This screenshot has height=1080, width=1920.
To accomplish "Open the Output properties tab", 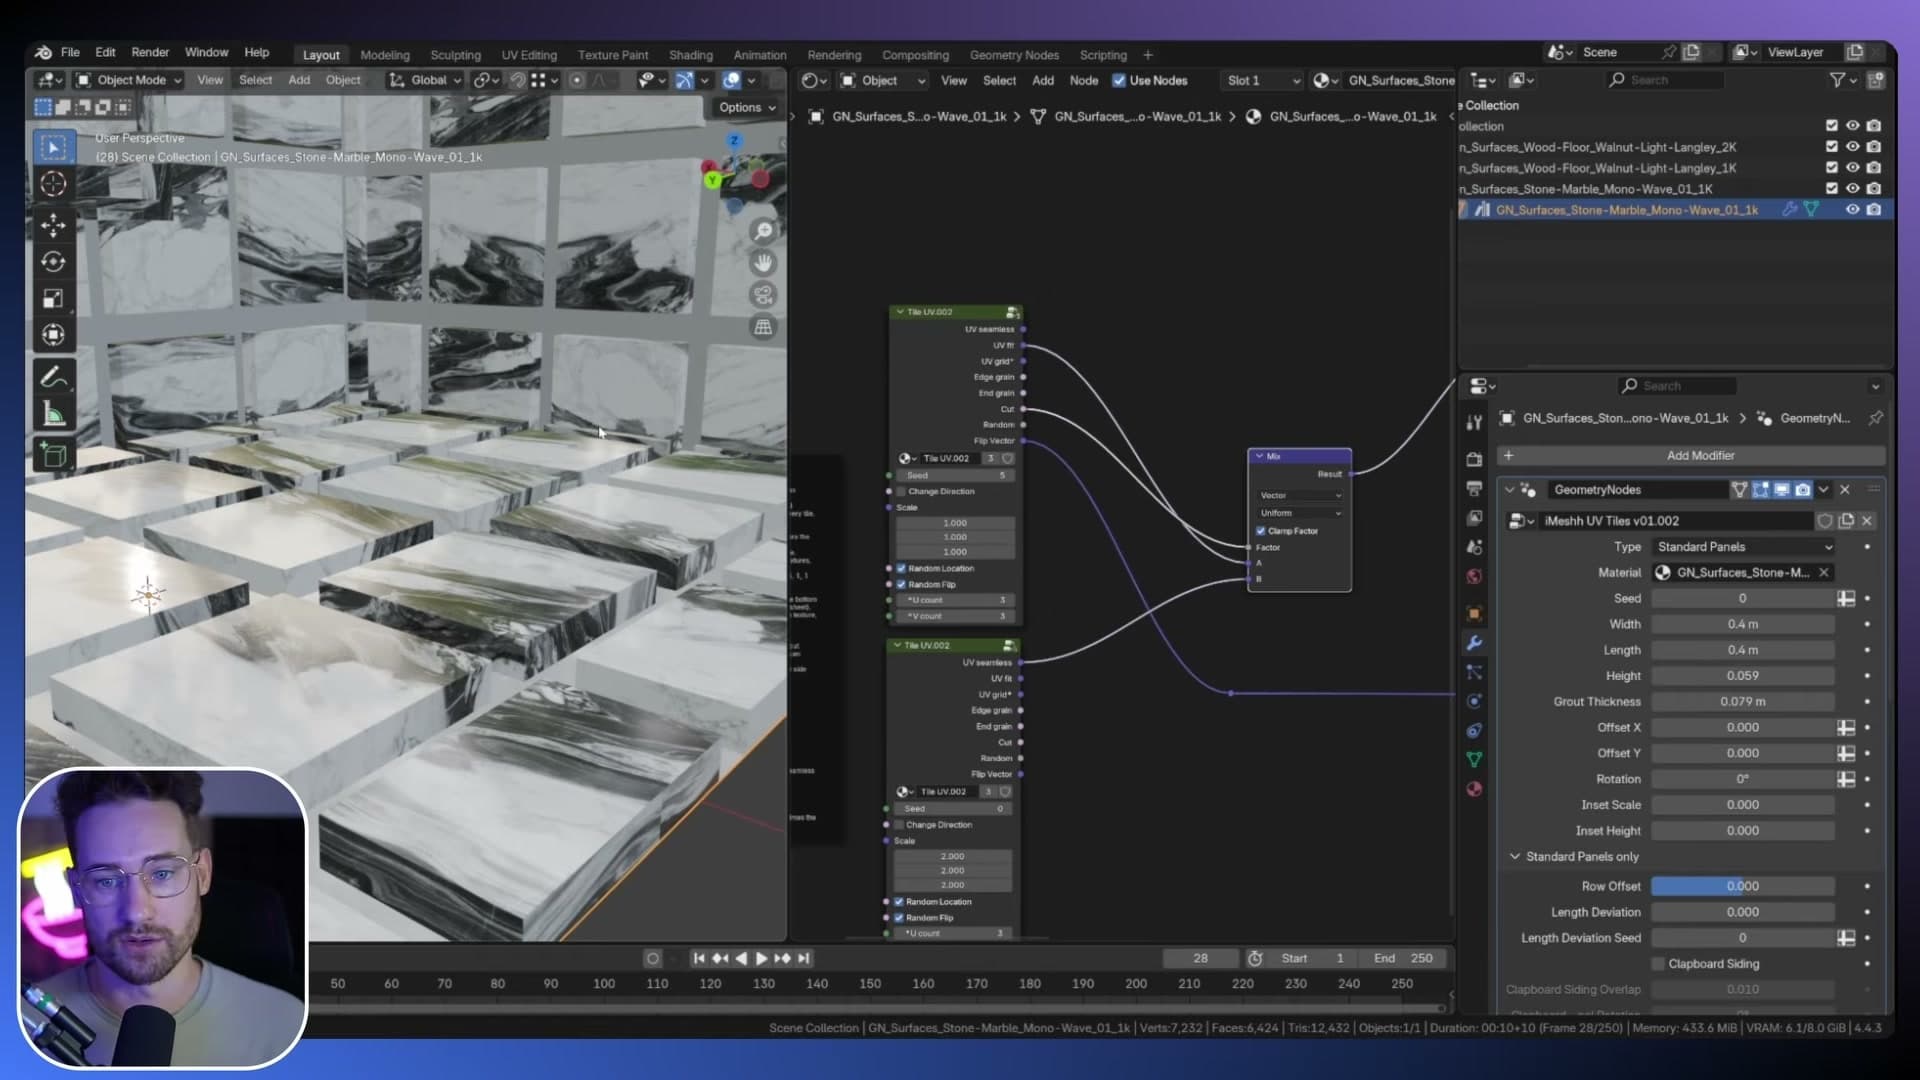I will (x=1474, y=489).
